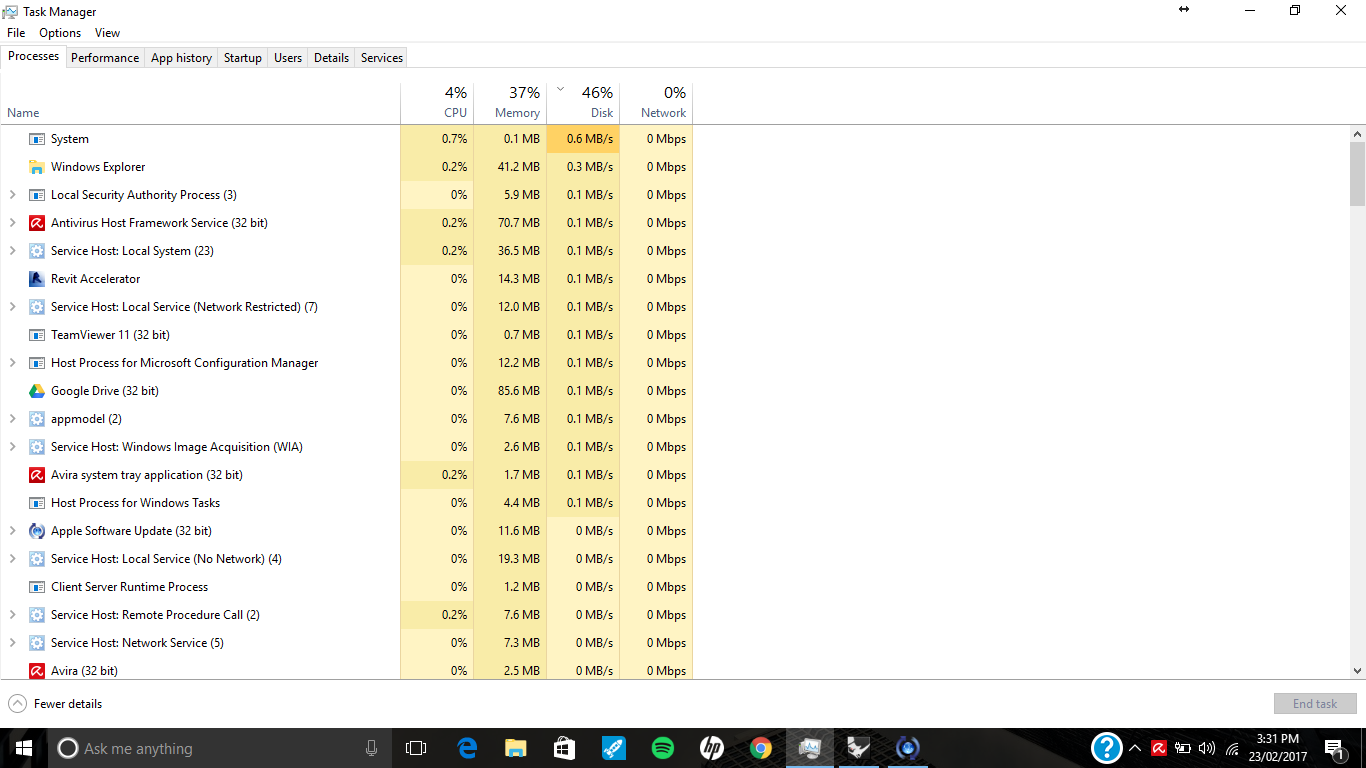The height and width of the screenshot is (768, 1366).
Task: Open the clock showing 3:31 PM
Action: pos(1277,748)
